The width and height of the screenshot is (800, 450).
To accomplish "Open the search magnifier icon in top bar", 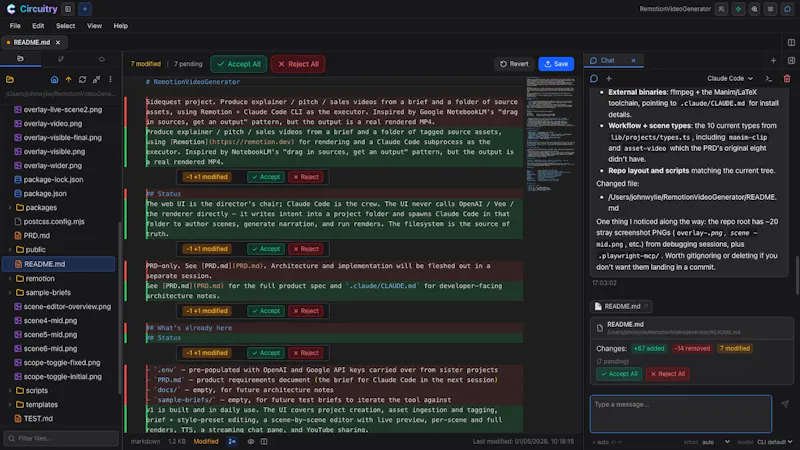I will click(755, 9).
